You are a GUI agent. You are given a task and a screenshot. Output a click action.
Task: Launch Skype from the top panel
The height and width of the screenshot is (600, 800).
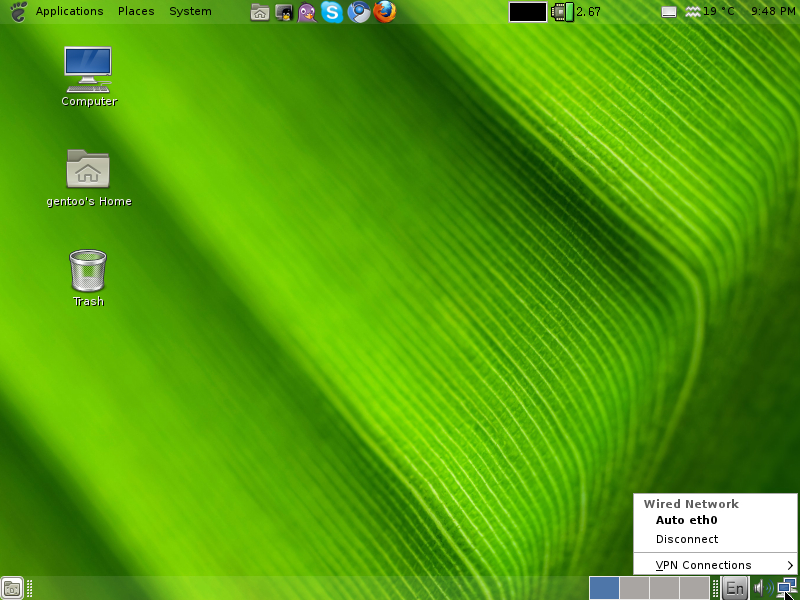click(x=332, y=12)
